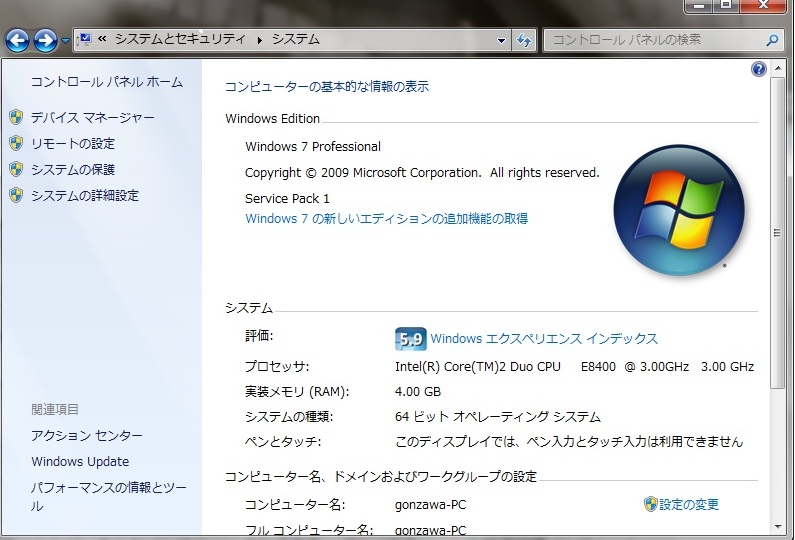Click the gonzawa-PC value beside コンピューター名

tap(430, 505)
